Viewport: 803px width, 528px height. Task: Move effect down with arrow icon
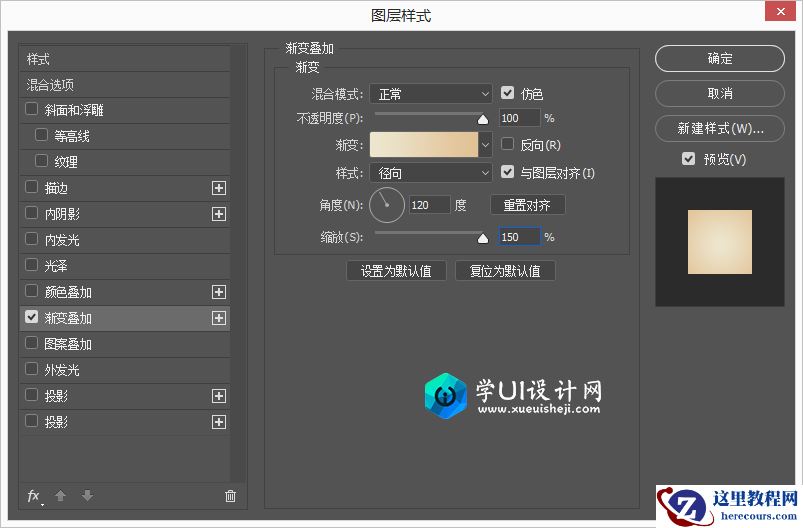point(88,496)
